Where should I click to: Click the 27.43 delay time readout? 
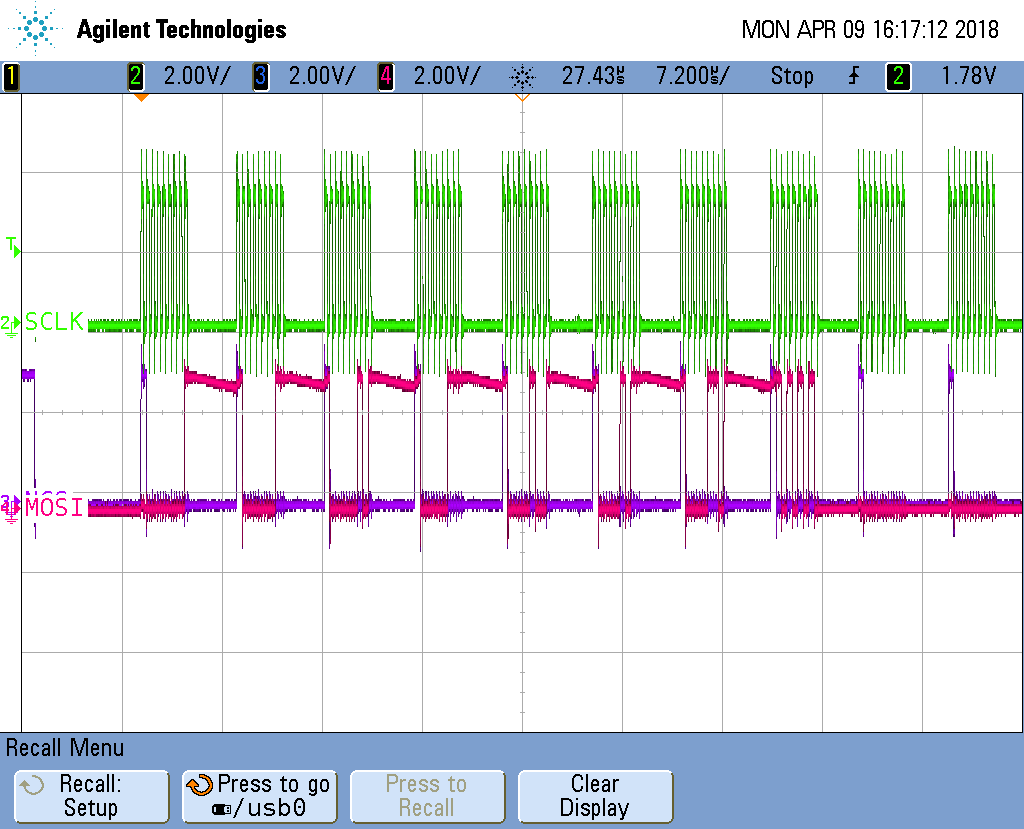point(593,76)
